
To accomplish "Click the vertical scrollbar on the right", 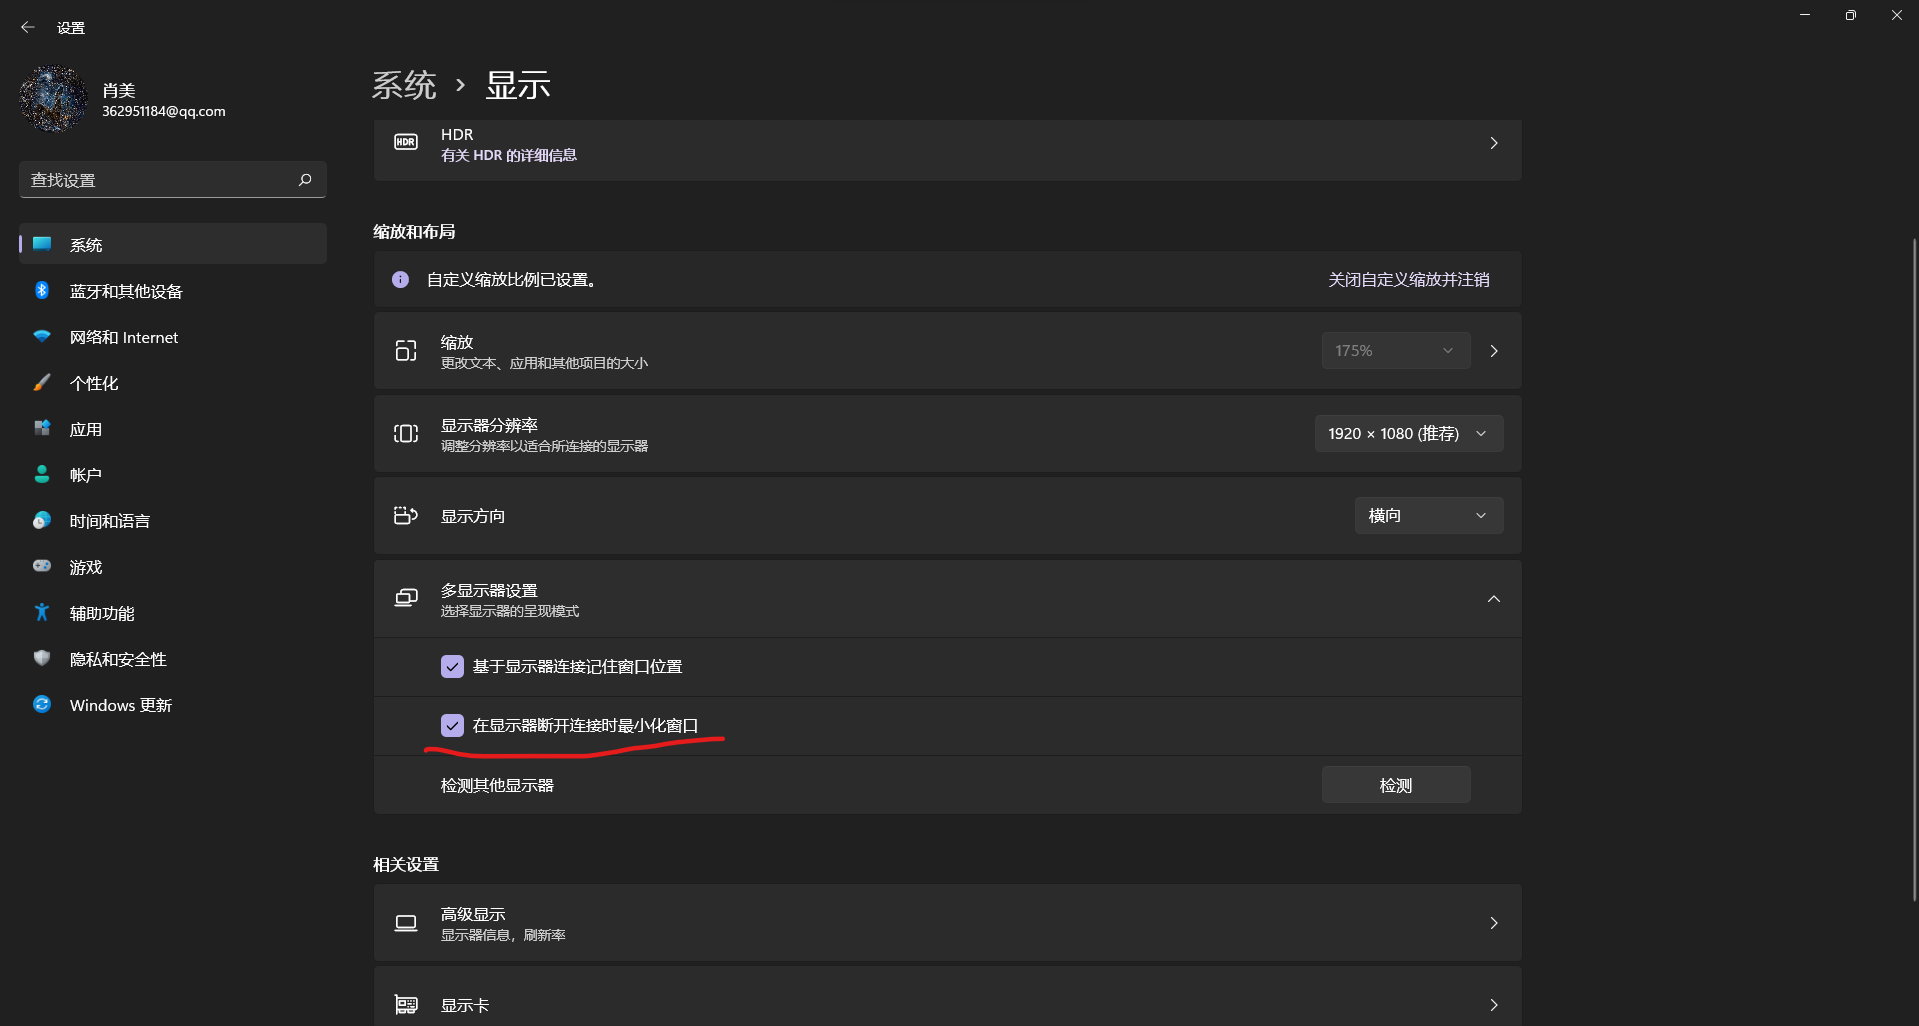I will coord(1914,570).
